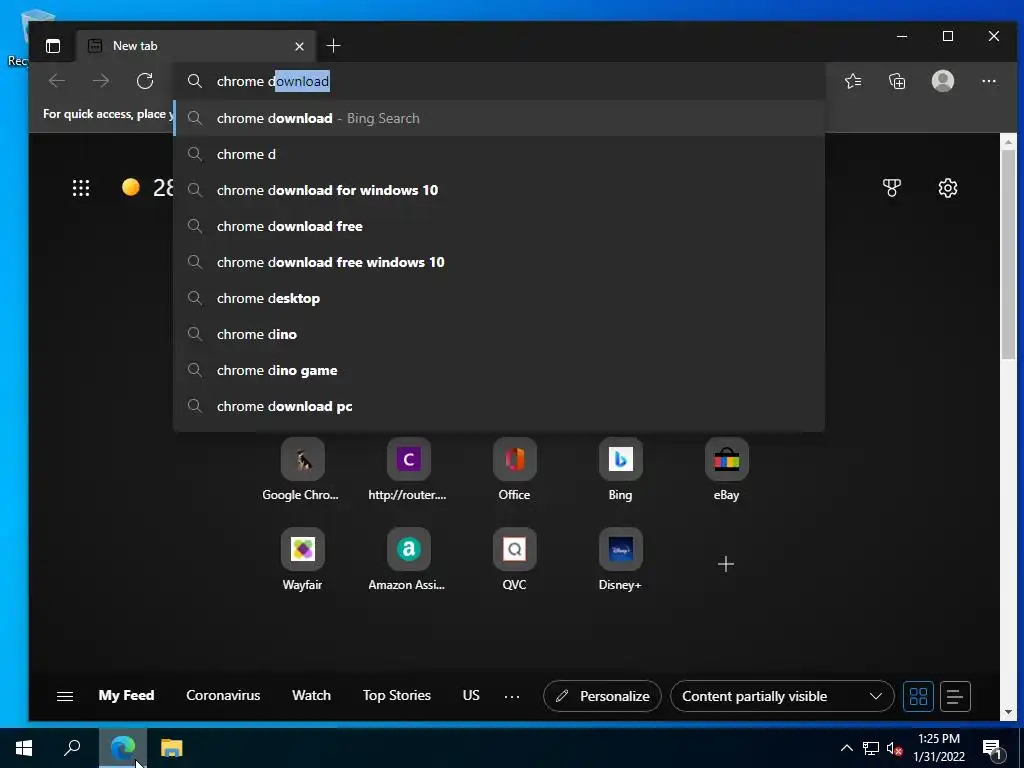Open Windows taskbar search
1024x768 pixels.
pos(72,748)
